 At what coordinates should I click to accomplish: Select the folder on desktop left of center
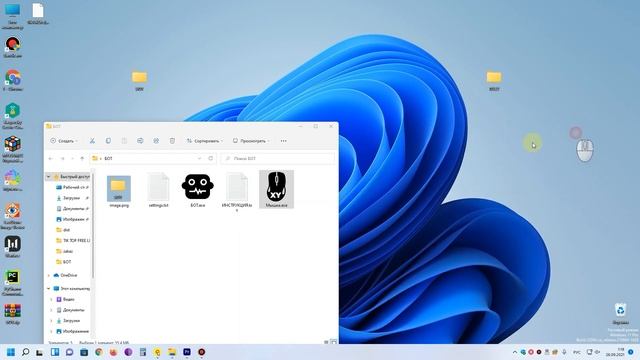click(x=139, y=80)
